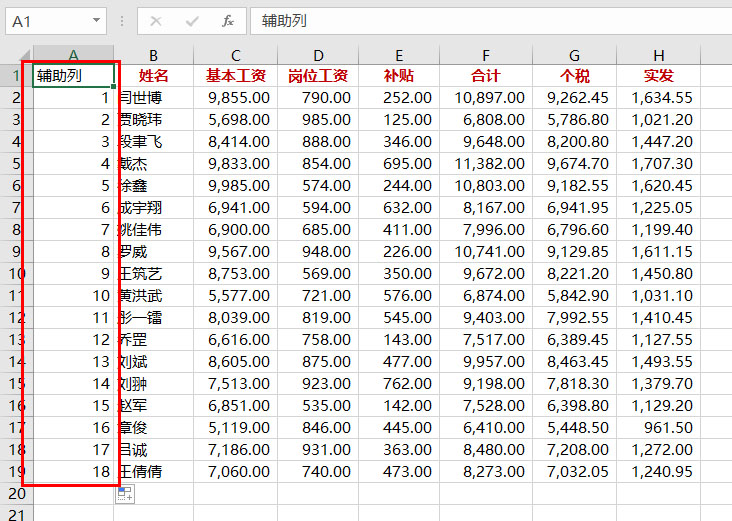The height and width of the screenshot is (521, 732).
Task: Click the 实发 header cell
Action: pos(659,76)
